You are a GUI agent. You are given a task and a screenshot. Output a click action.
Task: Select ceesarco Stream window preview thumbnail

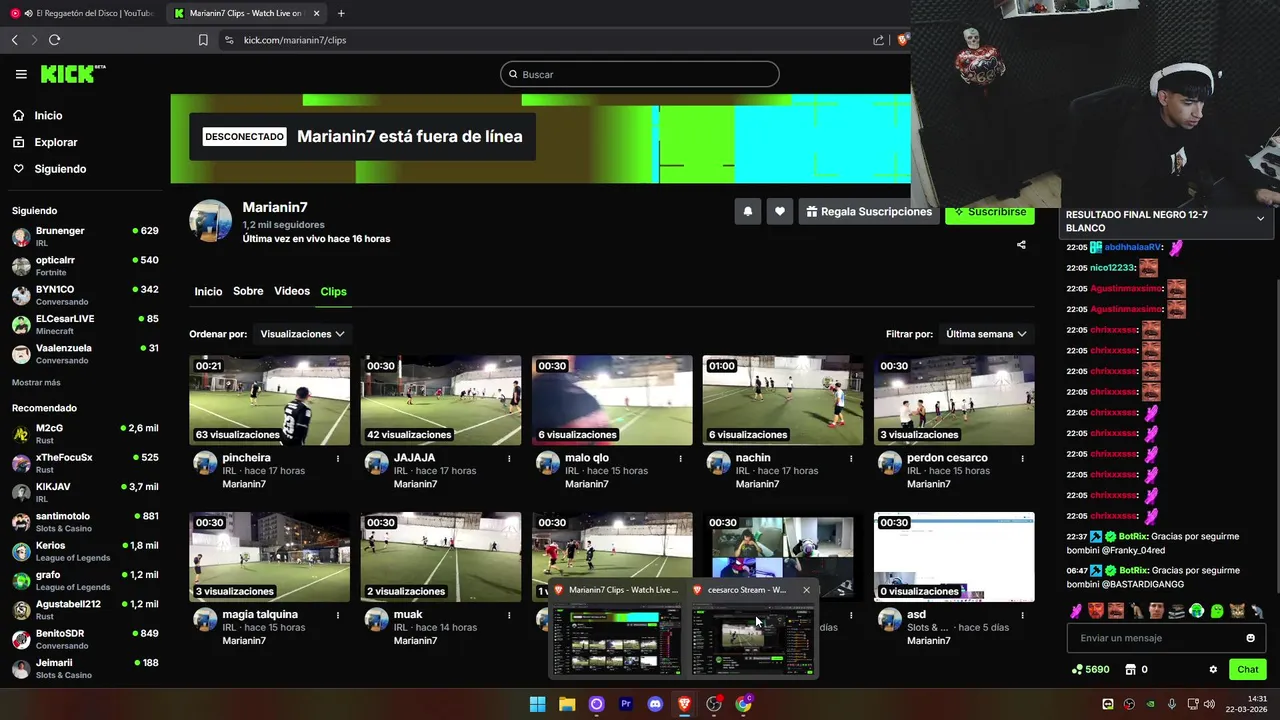coord(753,640)
